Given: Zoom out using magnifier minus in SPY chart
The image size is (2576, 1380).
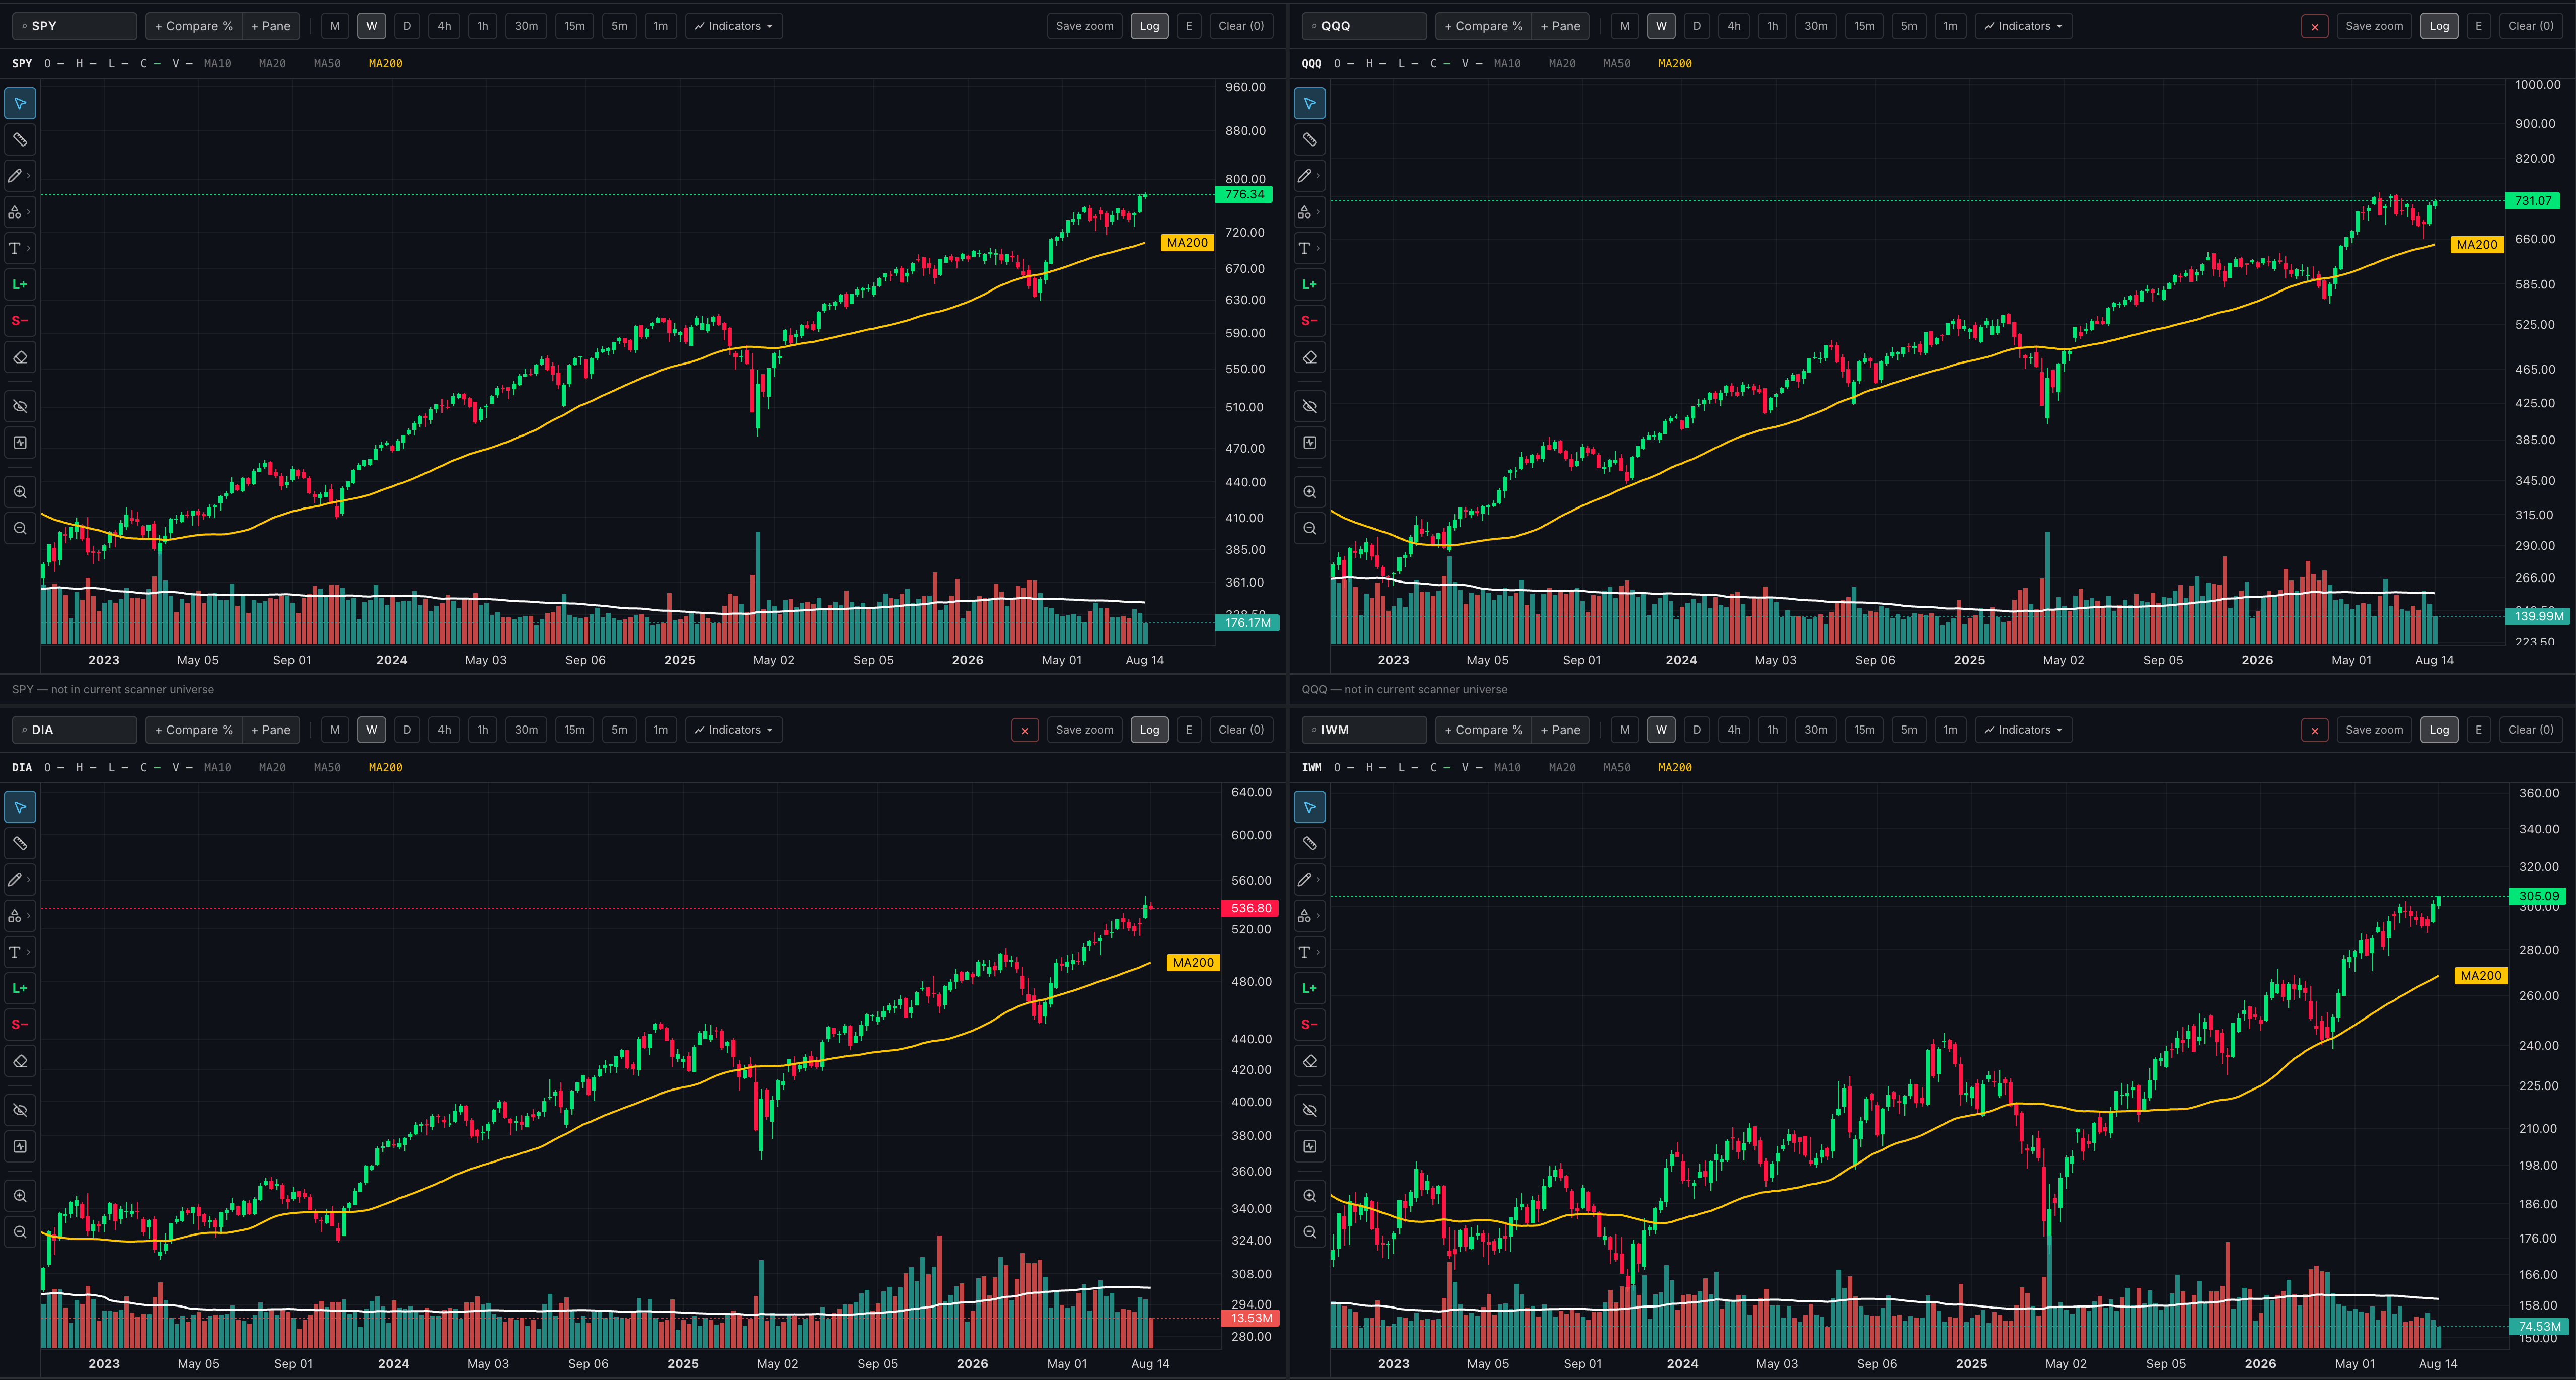Looking at the screenshot, I should click(20, 528).
